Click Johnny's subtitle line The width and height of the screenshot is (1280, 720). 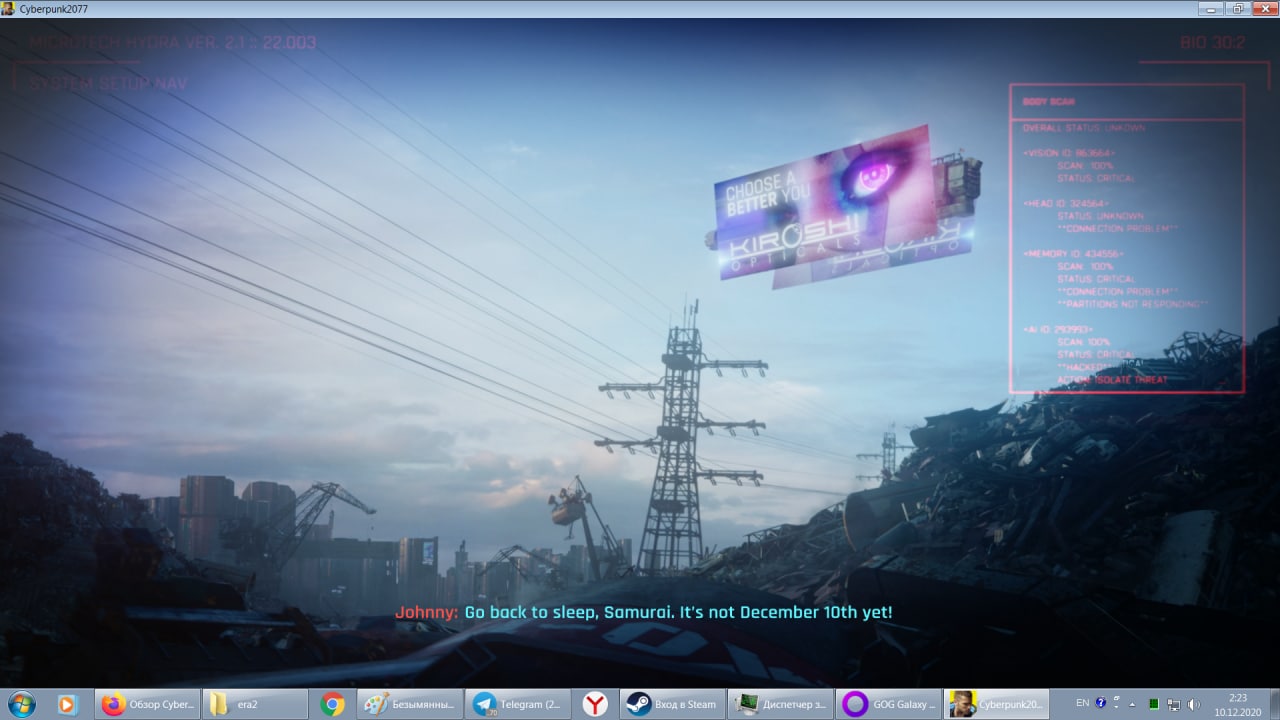pos(643,612)
